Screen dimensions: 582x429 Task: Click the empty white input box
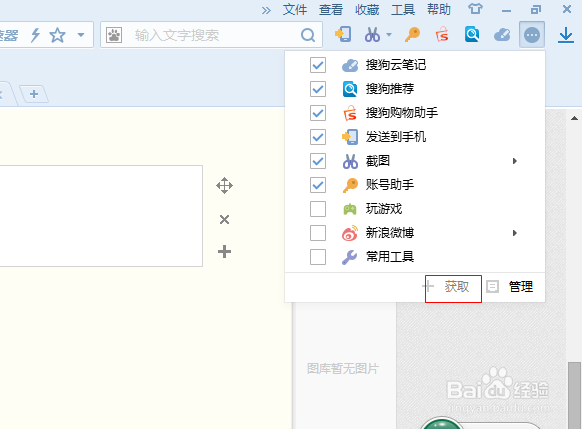tap(101, 216)
